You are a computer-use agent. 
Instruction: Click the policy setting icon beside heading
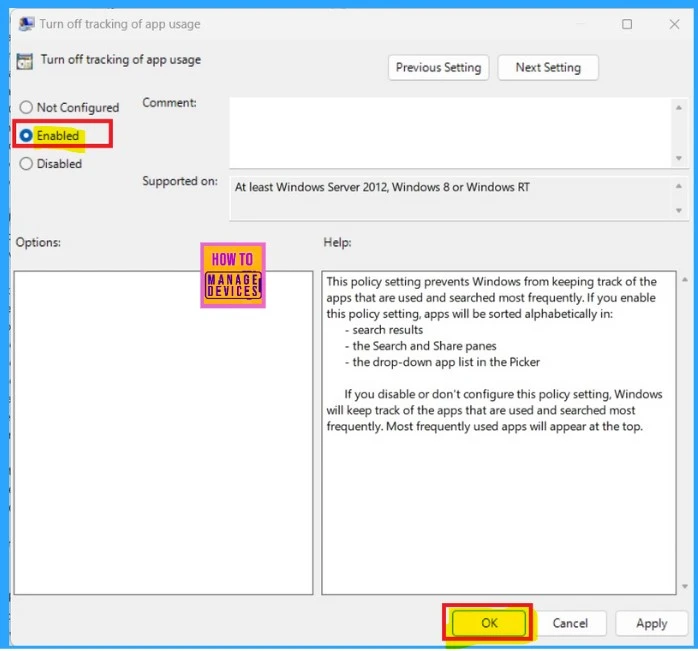point(25,61)
